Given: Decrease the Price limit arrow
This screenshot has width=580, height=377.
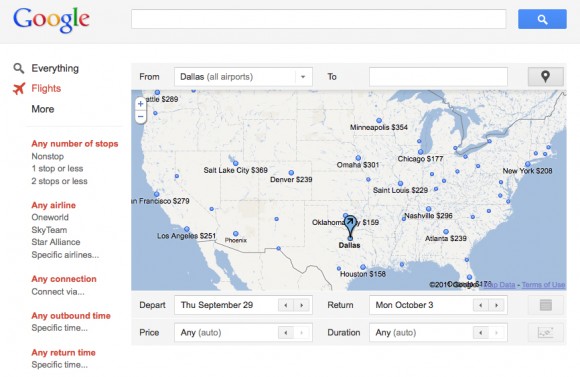Looking at the screenshot, I should click(x=286, y=333).
